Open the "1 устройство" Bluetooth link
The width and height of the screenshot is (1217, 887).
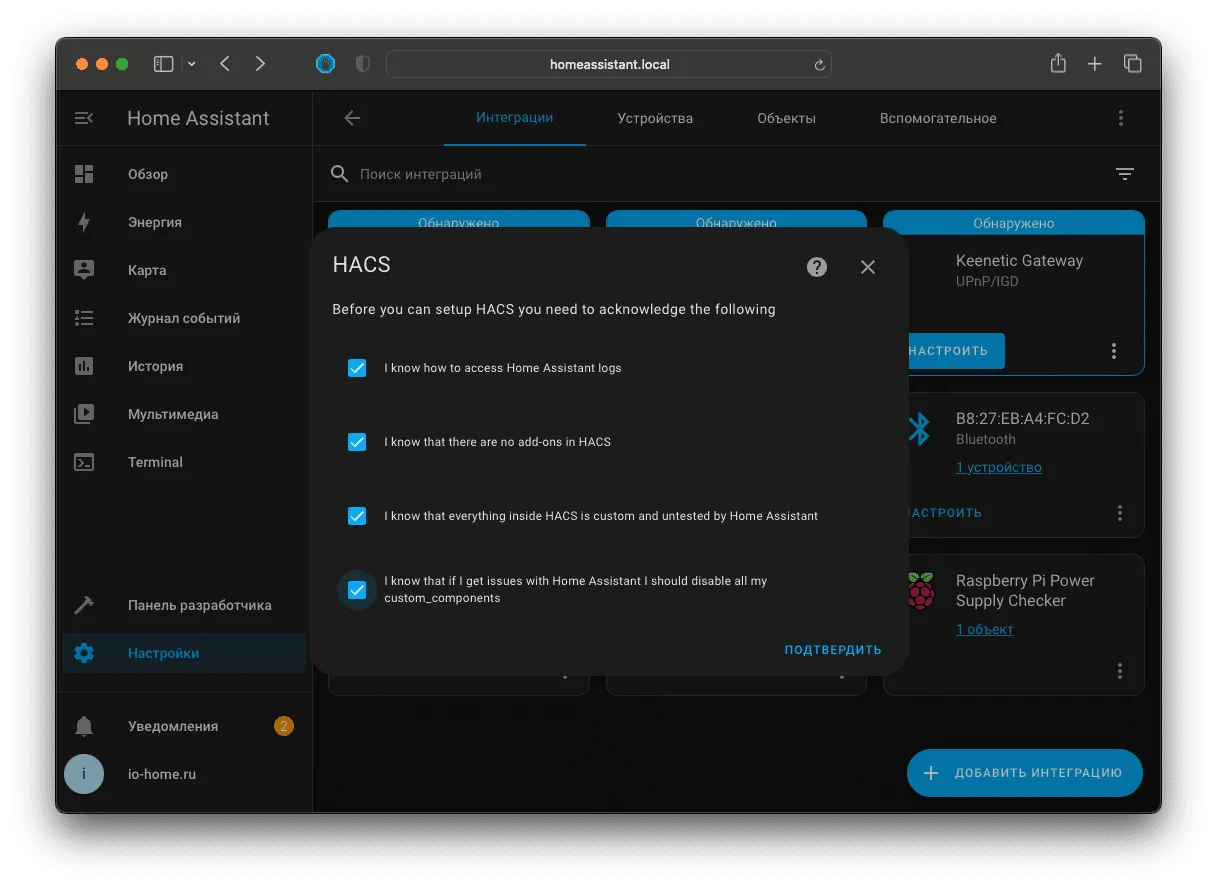[x=999, y=467]
